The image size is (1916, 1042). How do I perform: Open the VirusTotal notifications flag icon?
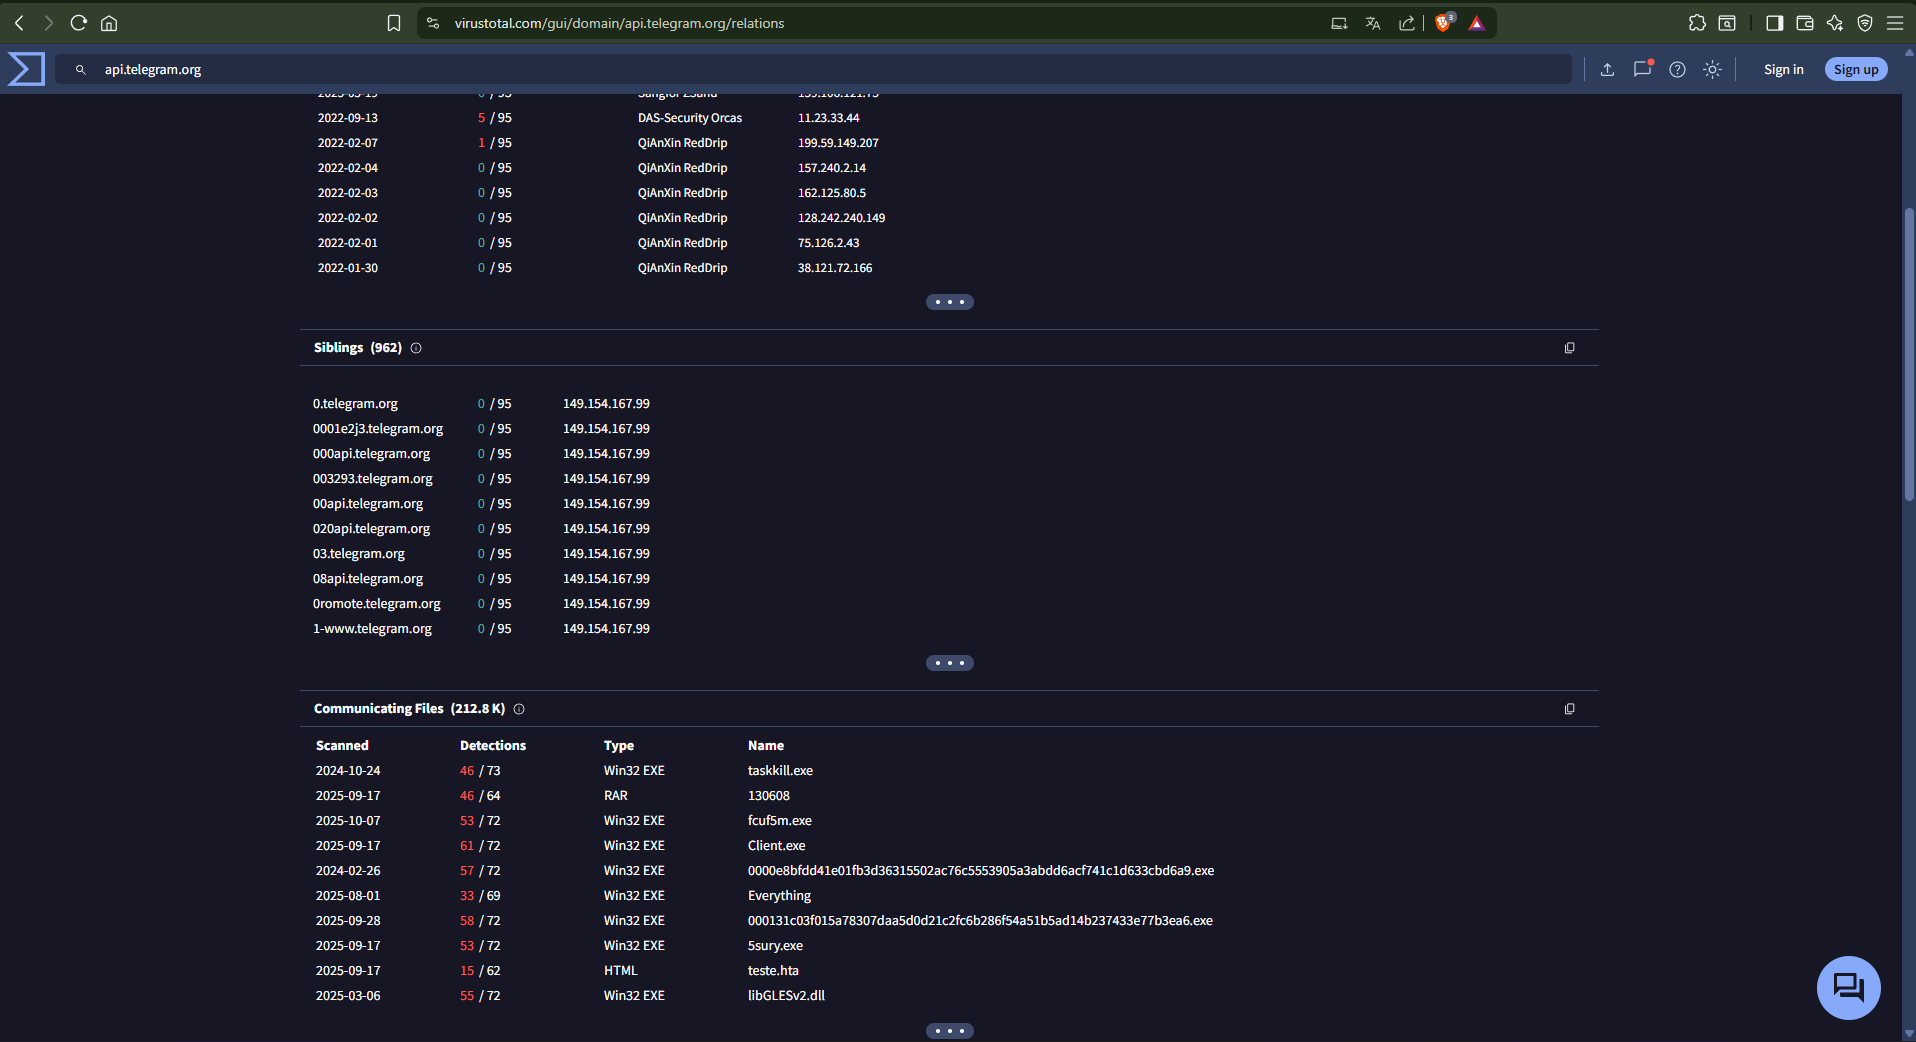(1642, 68)
